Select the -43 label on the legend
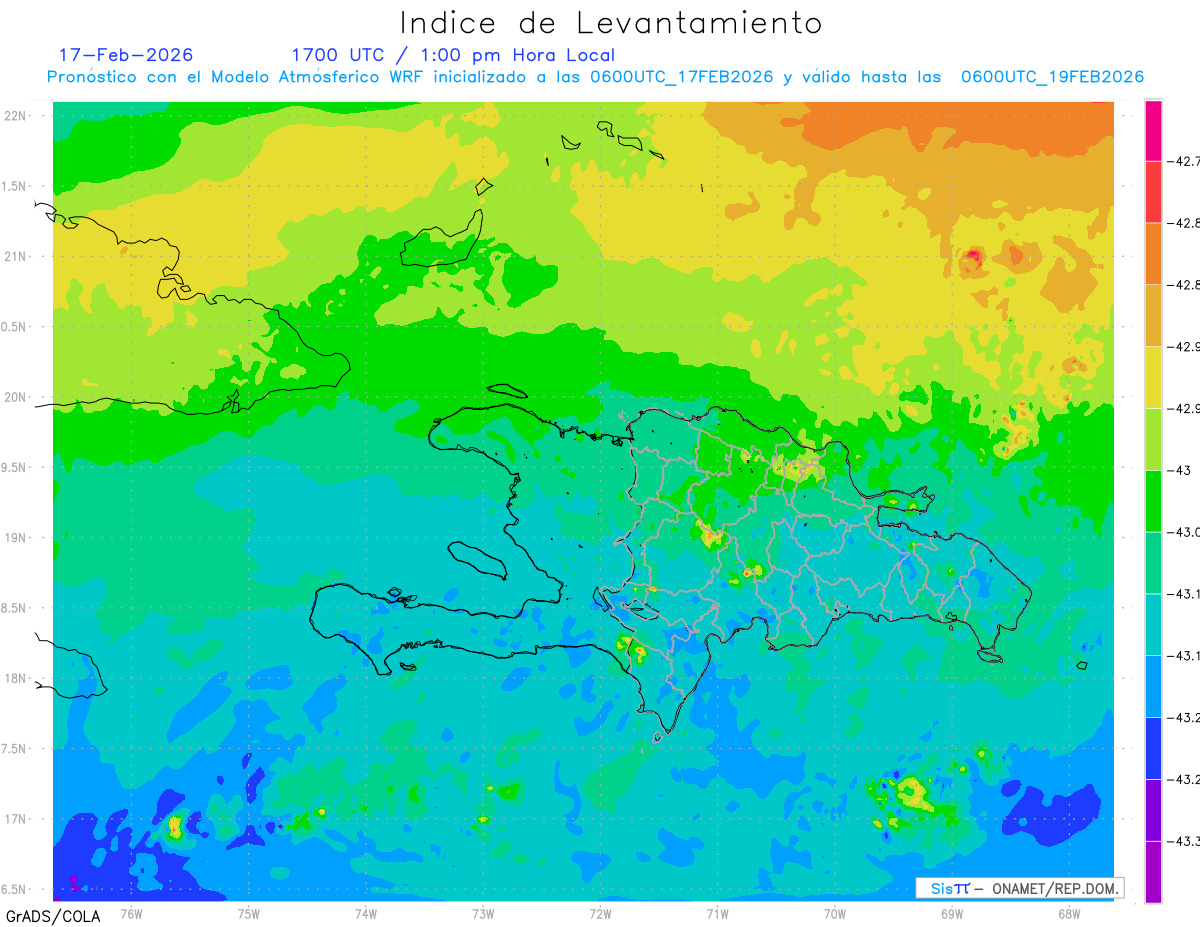Viewport: 1200px width, 927px height. 1180,470
